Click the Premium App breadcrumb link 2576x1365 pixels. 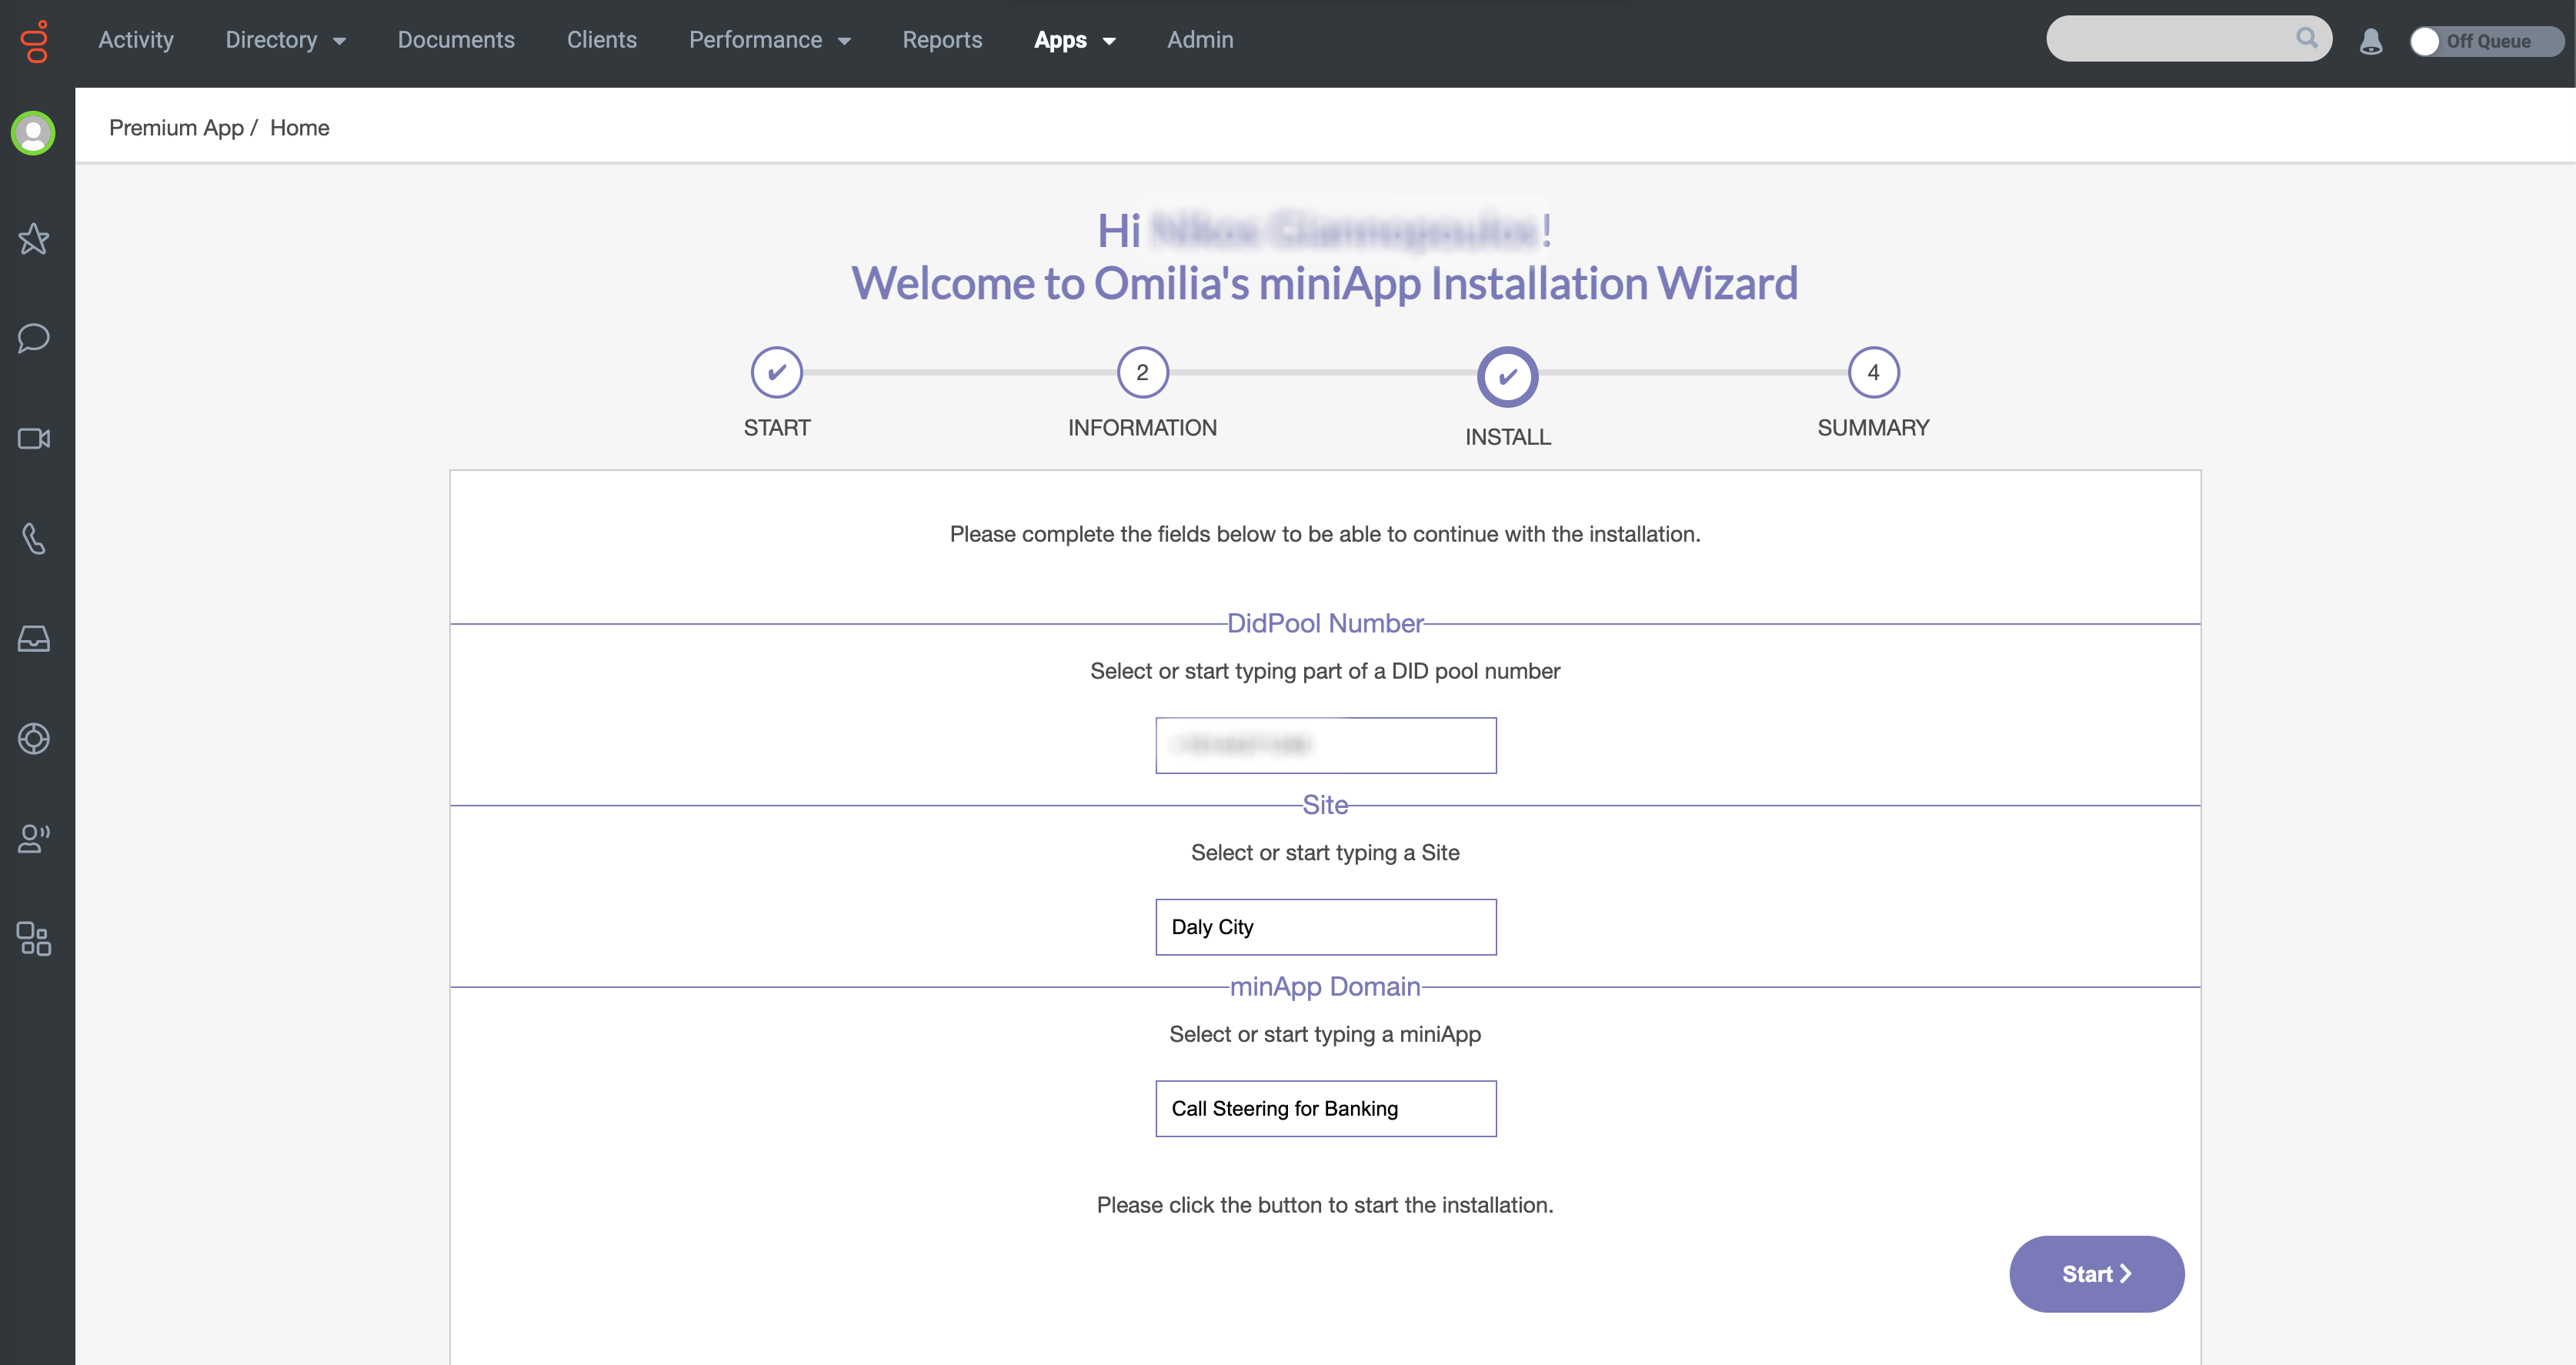[x=176, y=128]
